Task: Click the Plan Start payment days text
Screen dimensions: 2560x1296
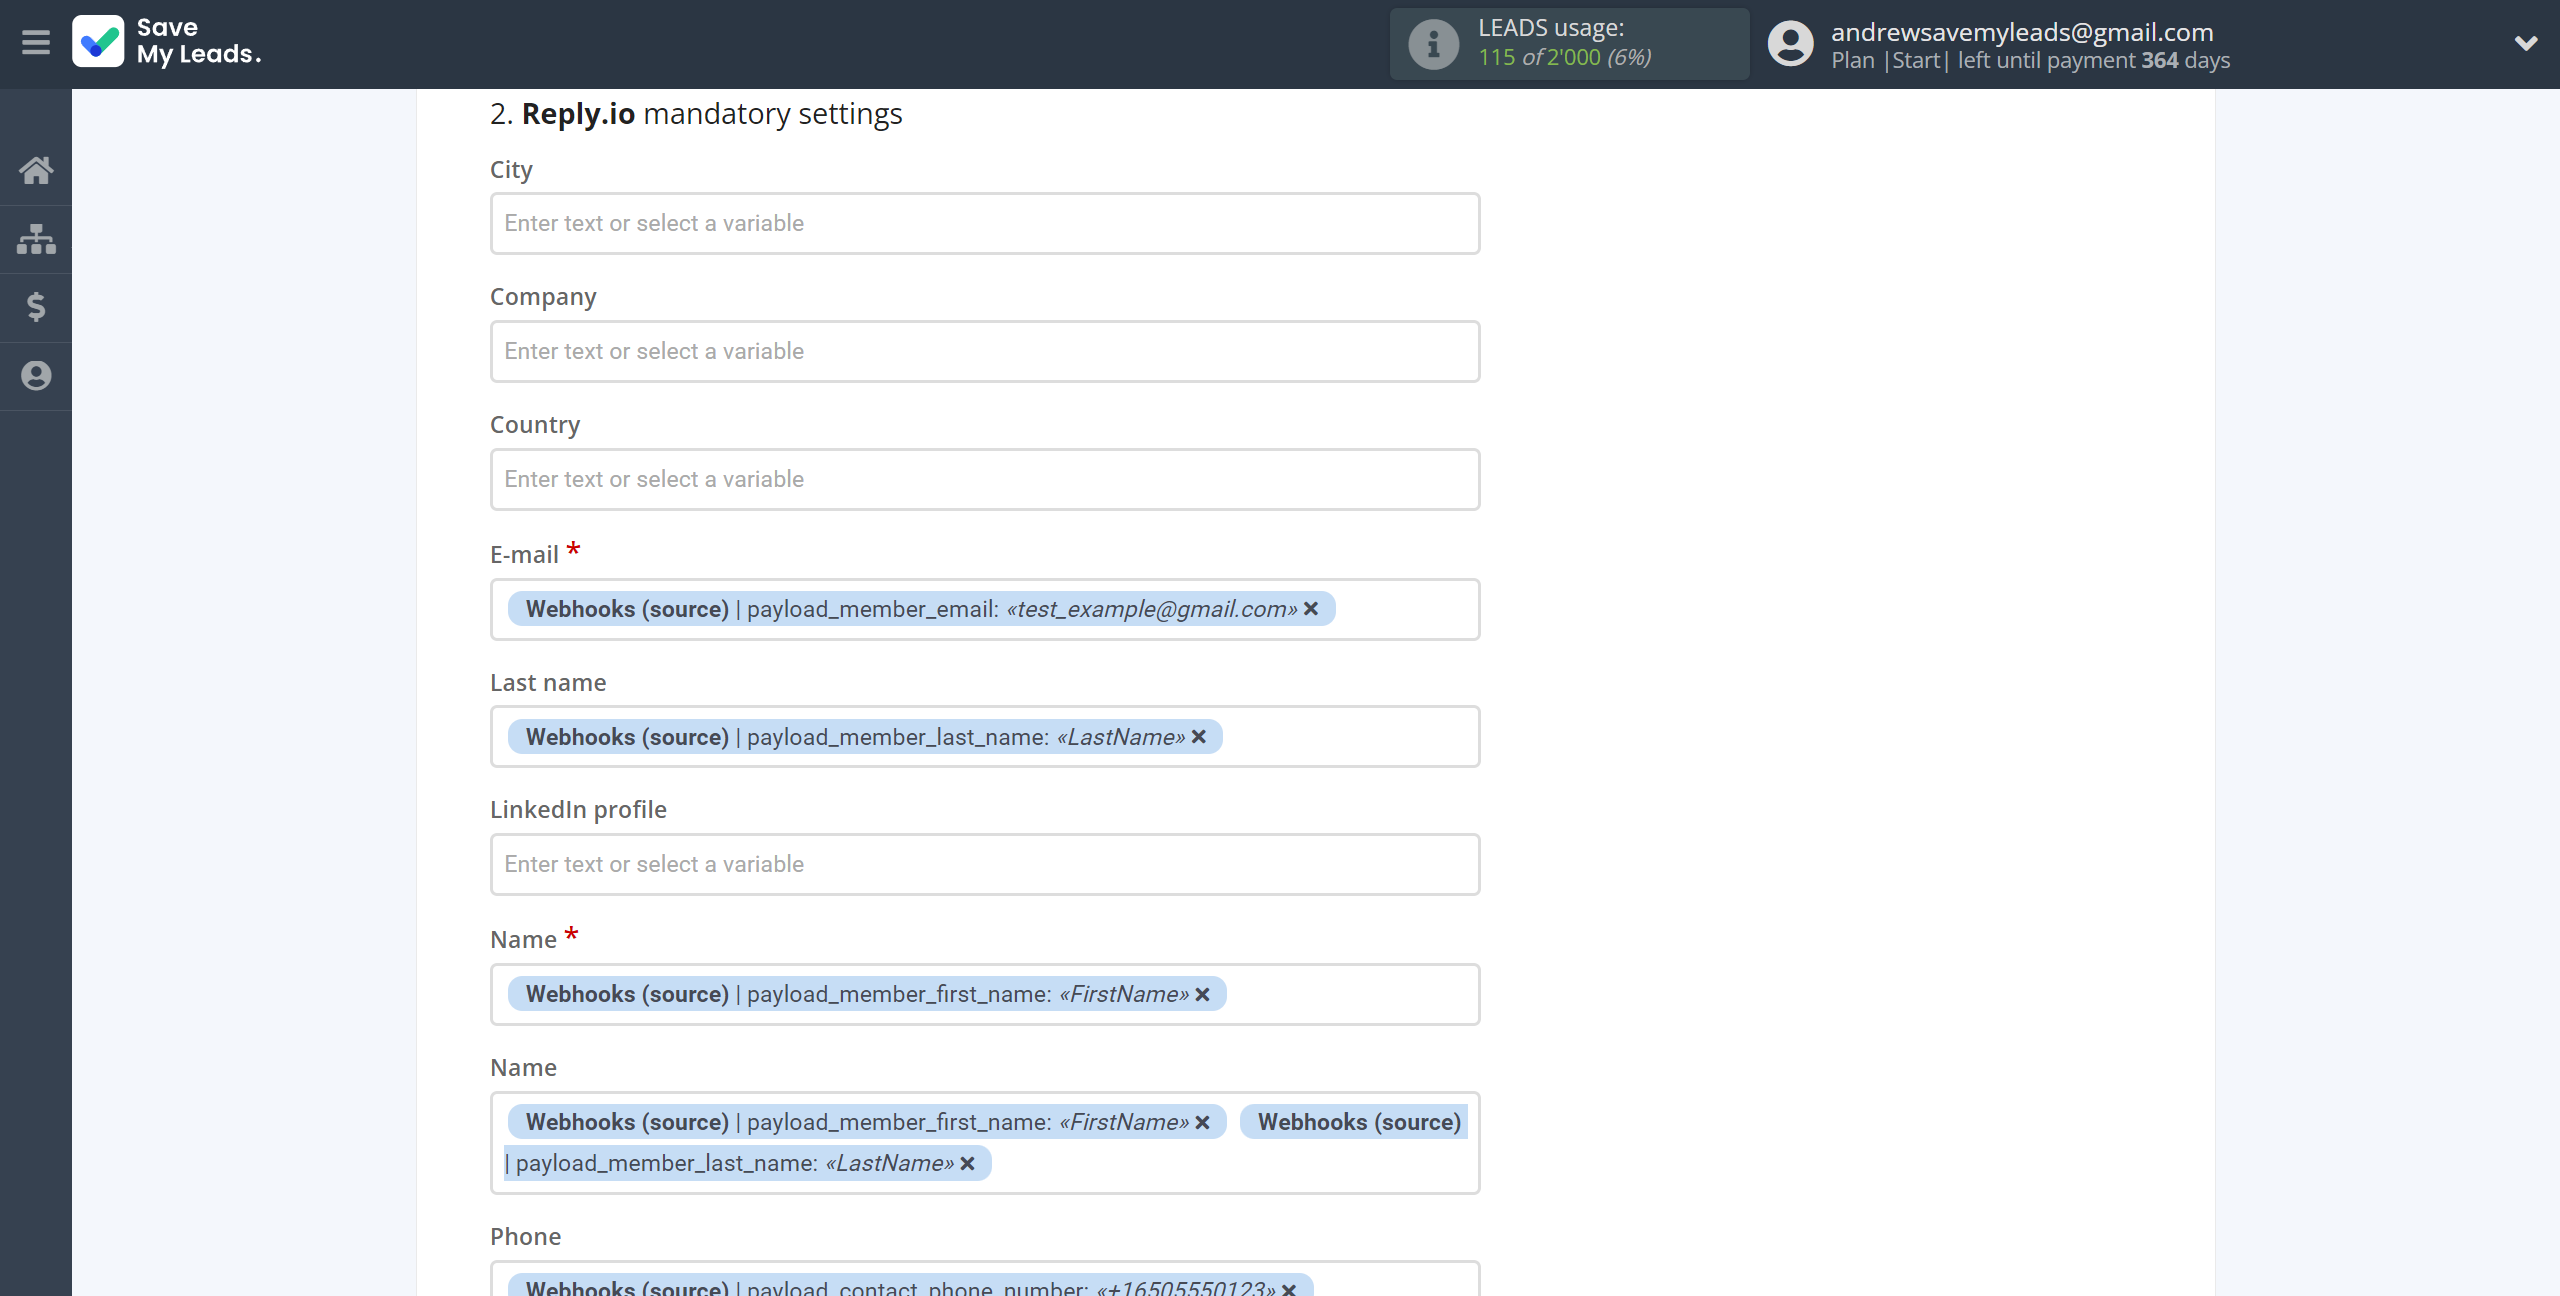Action: click(2030, 60)
